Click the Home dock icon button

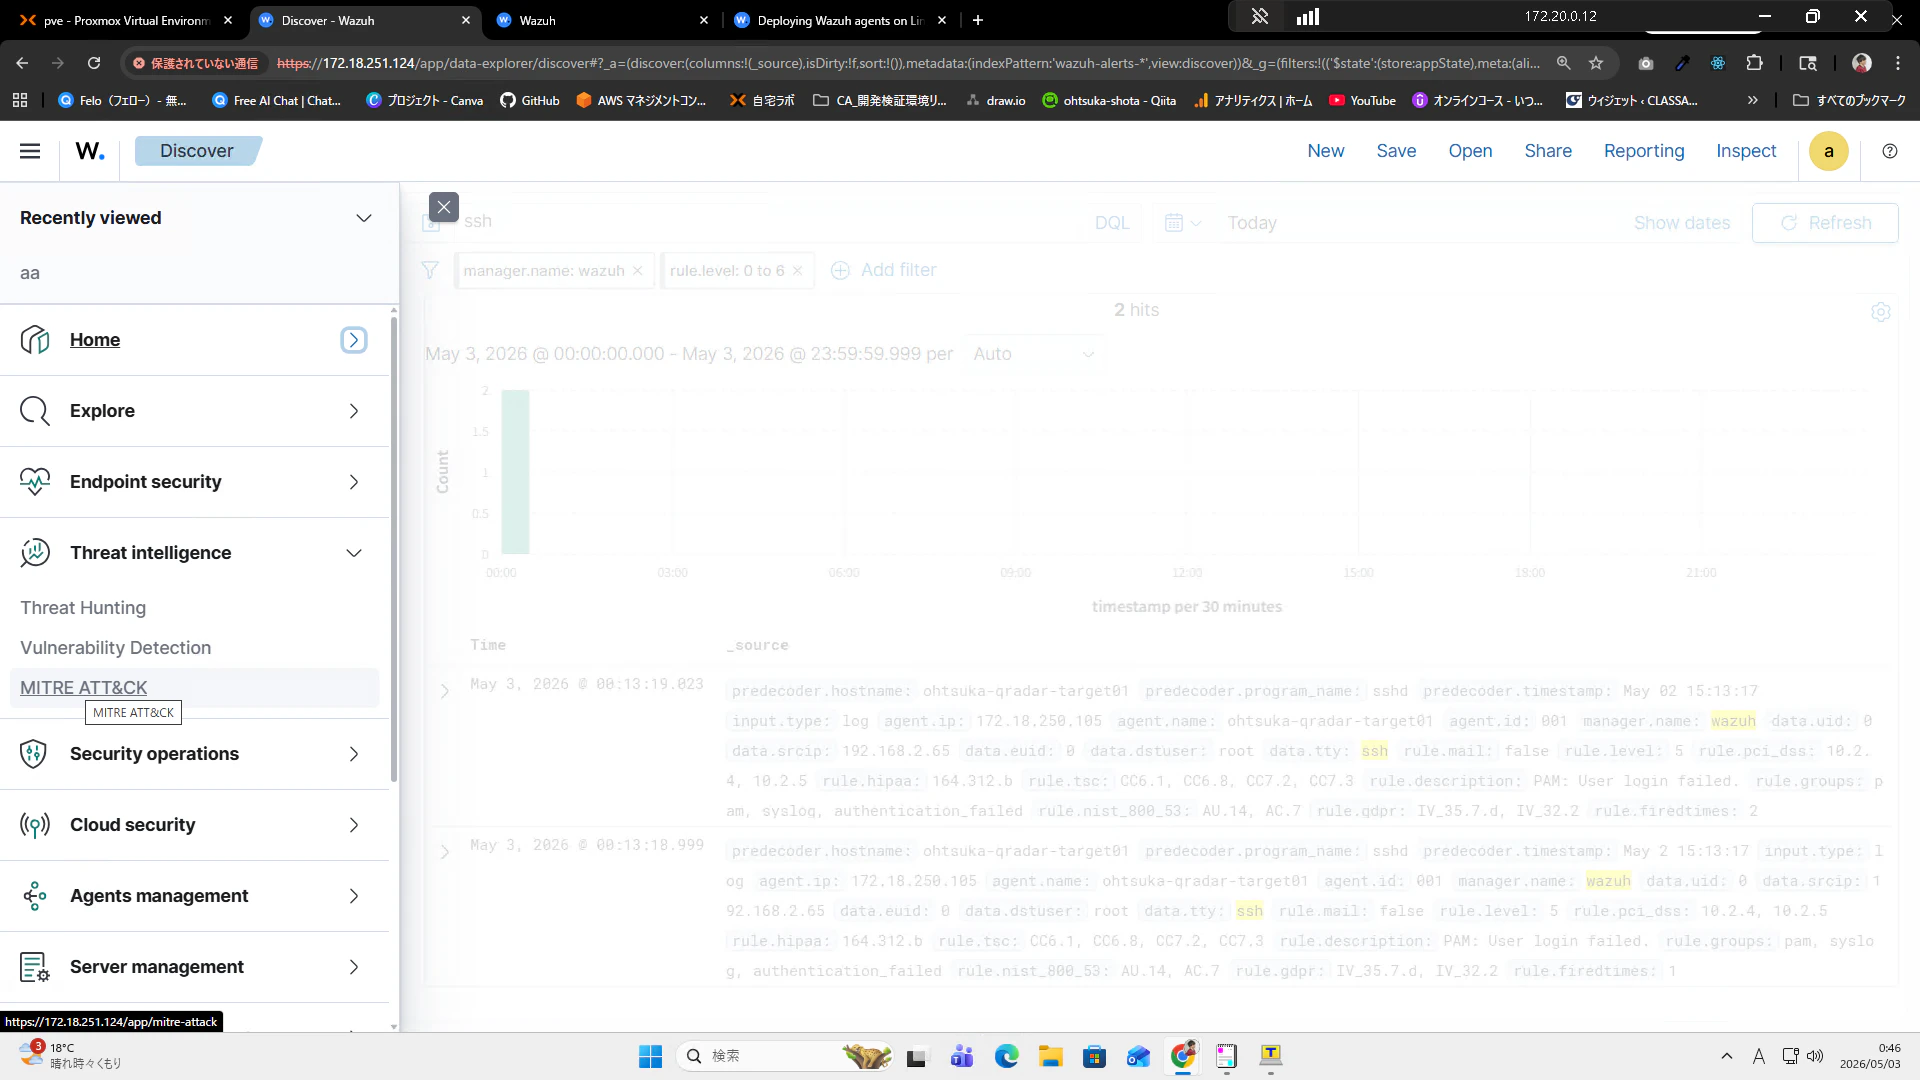tap(354, 340)
